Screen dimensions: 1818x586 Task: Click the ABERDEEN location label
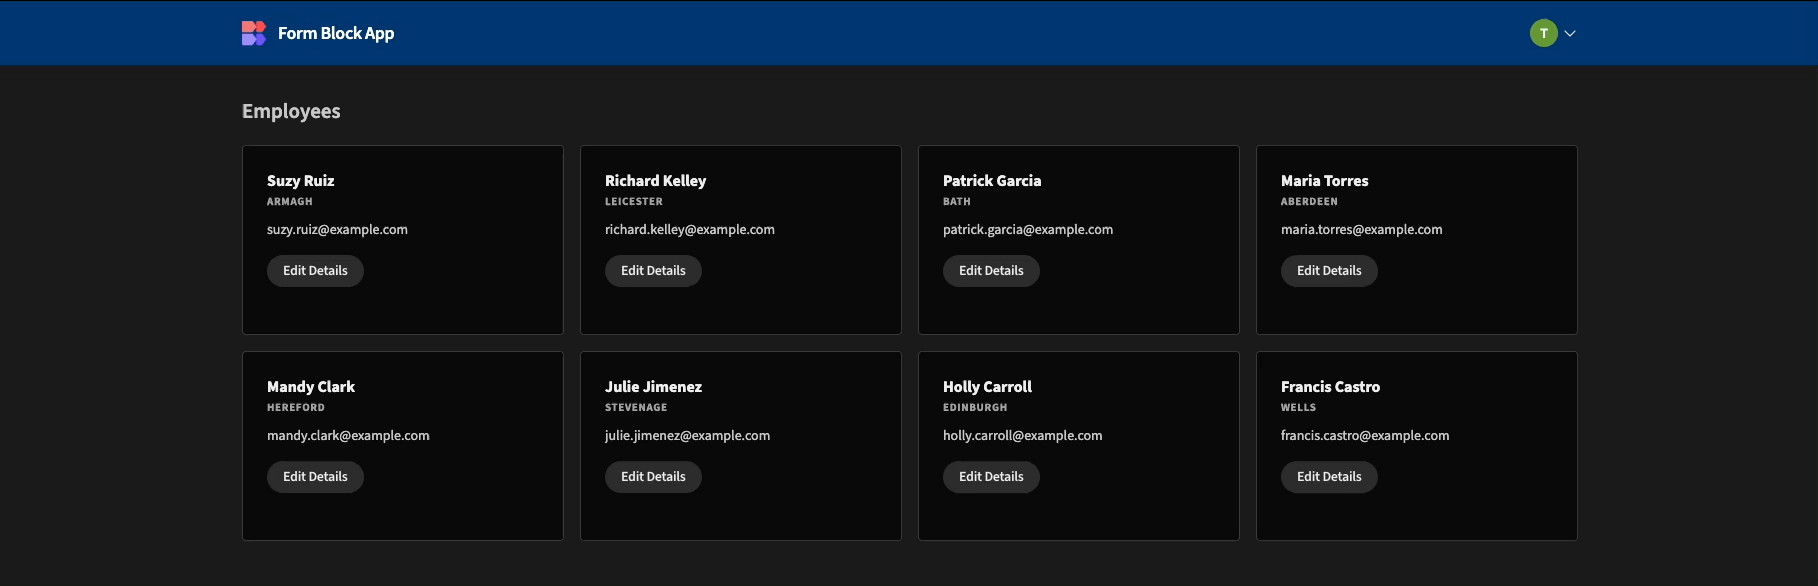point(1309,202)
